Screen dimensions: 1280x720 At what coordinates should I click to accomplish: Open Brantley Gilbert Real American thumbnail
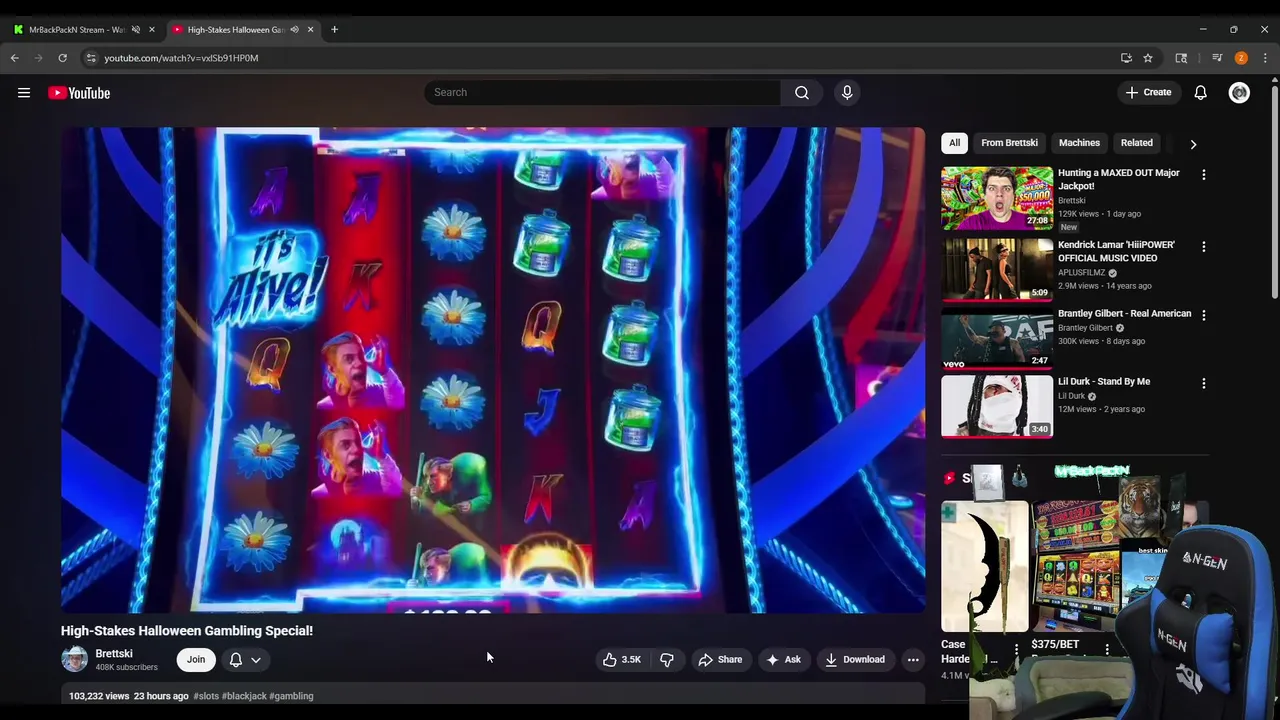(x=997, y=338)
